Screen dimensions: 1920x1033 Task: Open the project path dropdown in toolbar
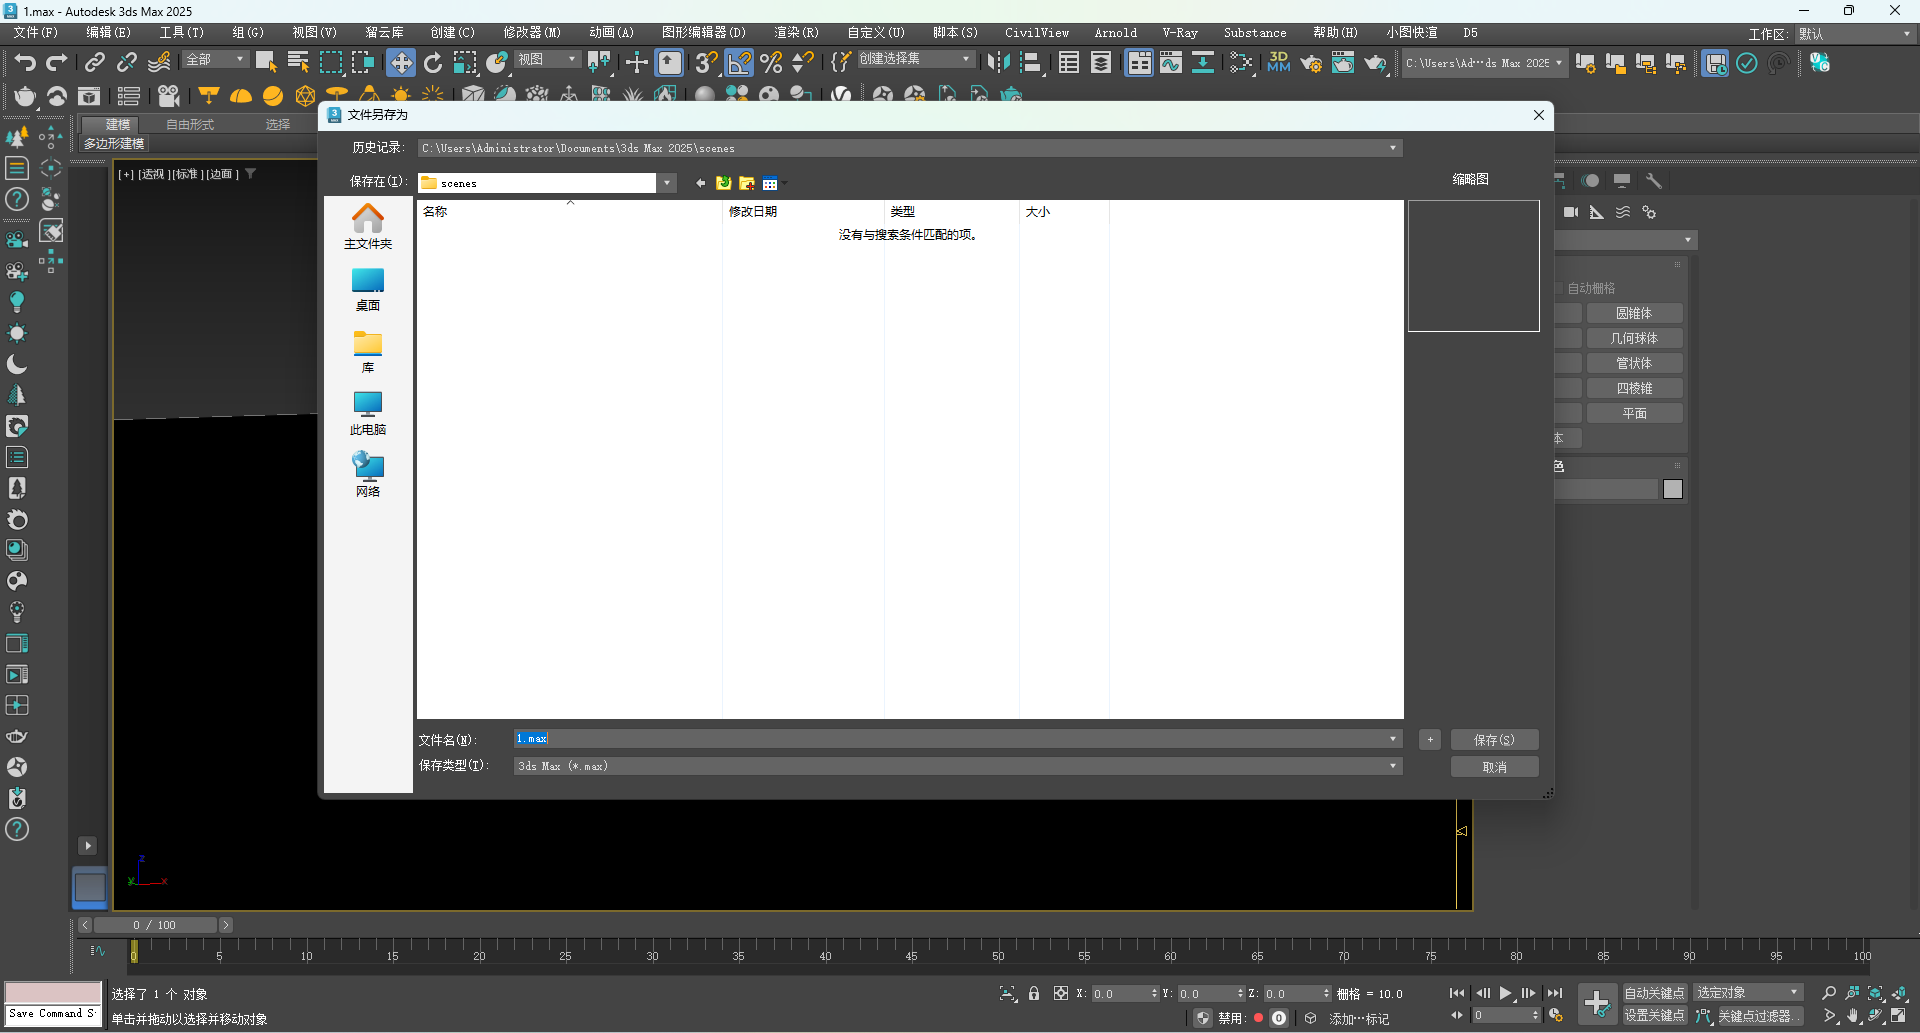click(x=1484, y=63)
